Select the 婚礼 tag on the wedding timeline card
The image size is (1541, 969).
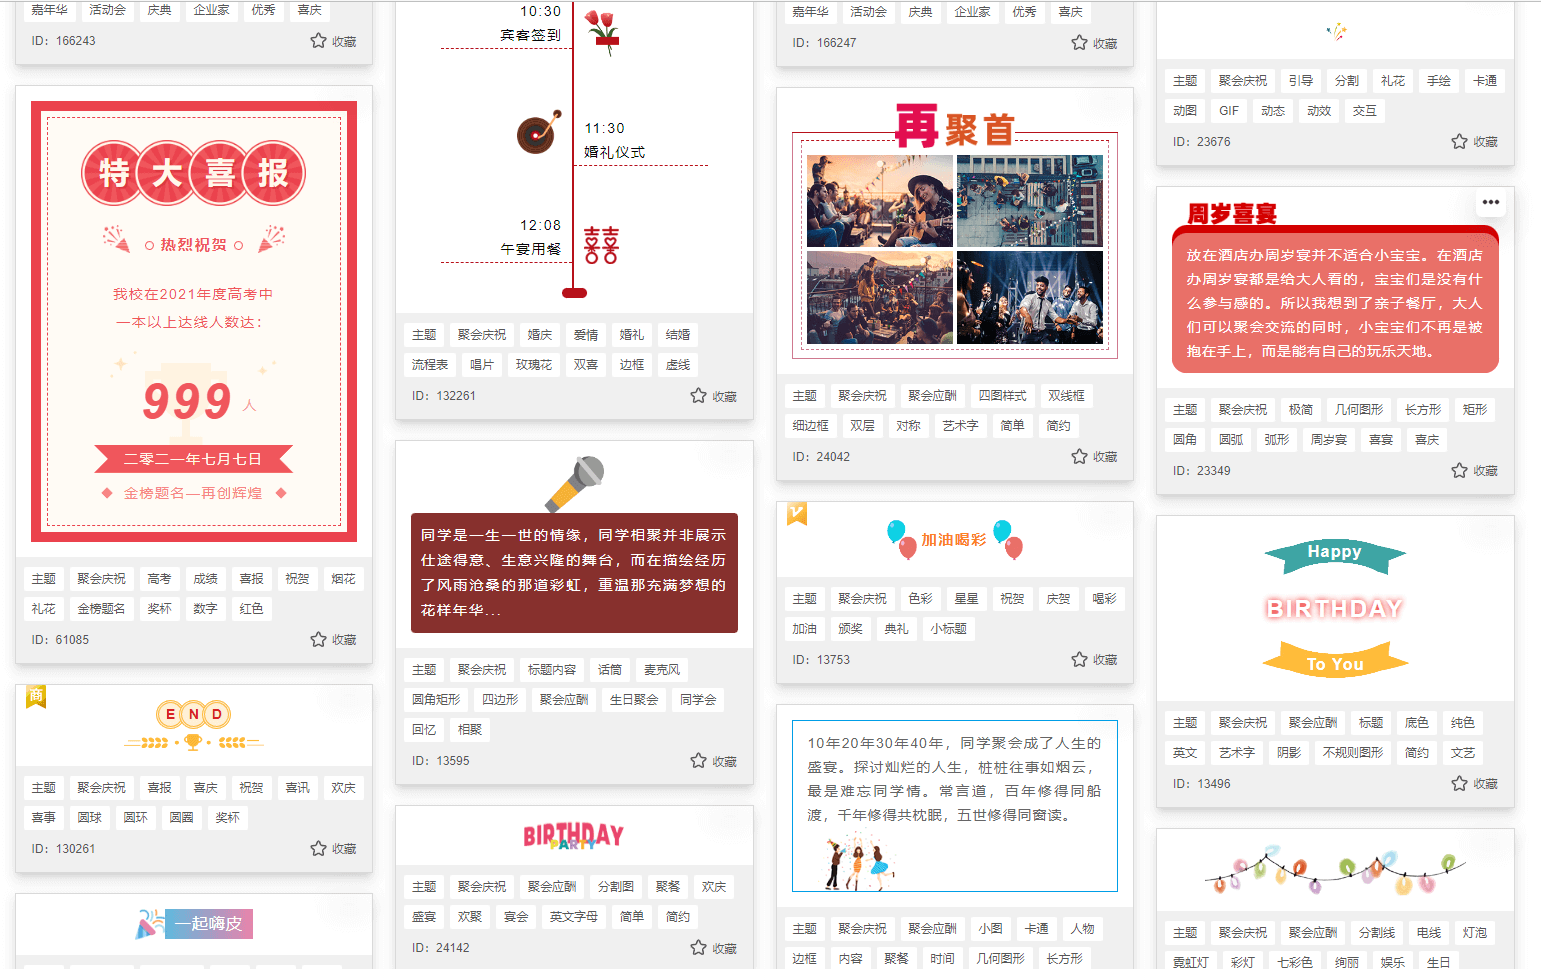pos(631,334)
